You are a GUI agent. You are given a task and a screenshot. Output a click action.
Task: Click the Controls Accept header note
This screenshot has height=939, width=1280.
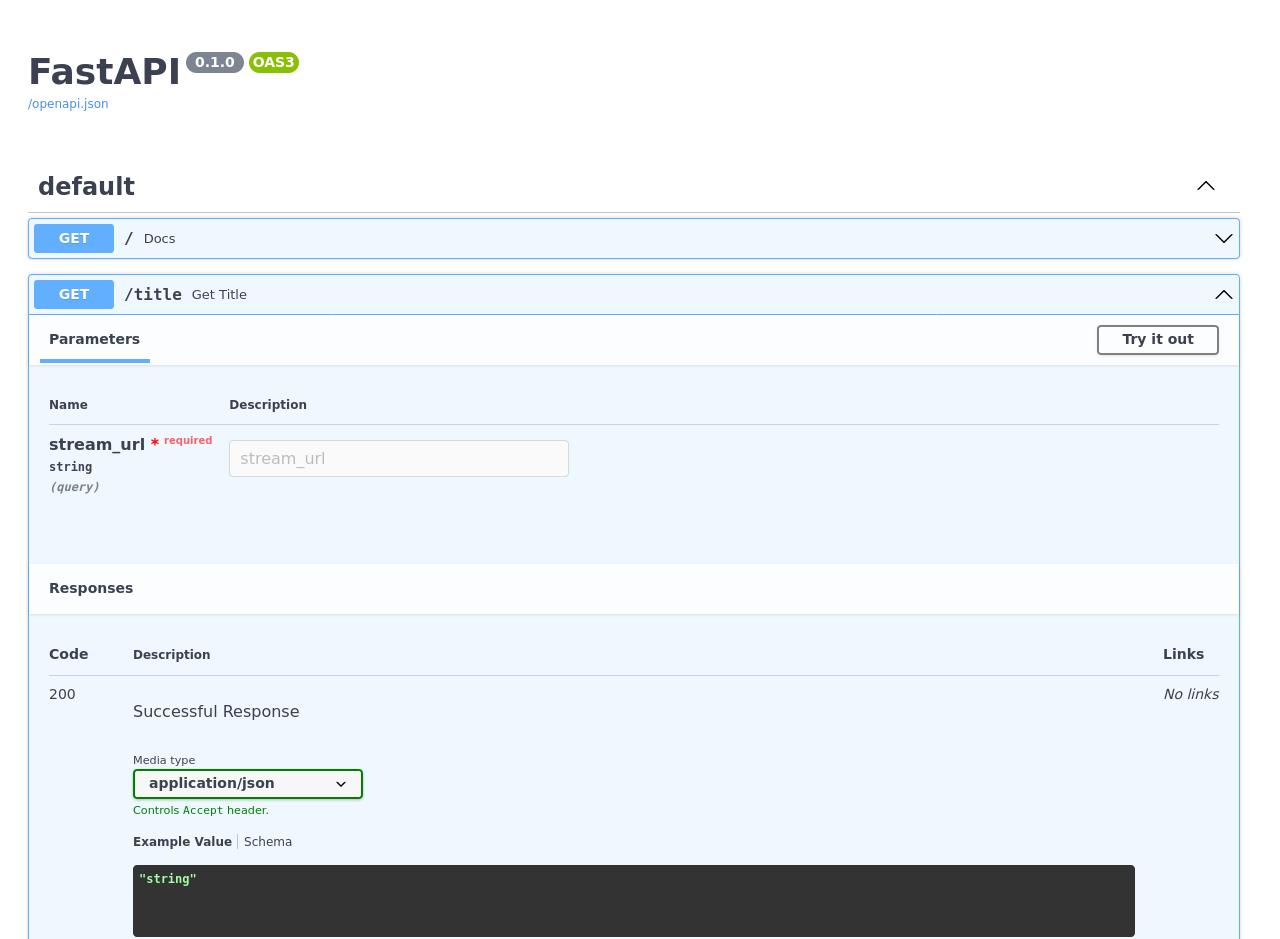[201, 811]
